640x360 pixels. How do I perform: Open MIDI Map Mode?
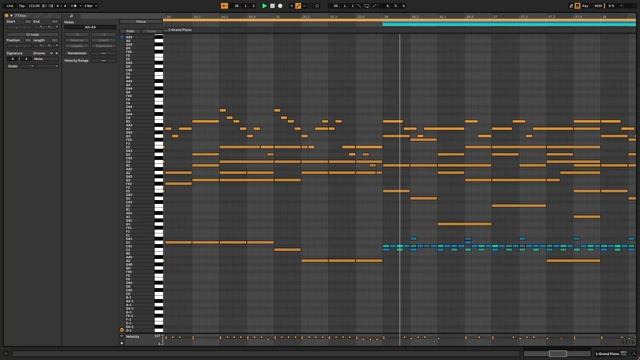click(598, 6)
